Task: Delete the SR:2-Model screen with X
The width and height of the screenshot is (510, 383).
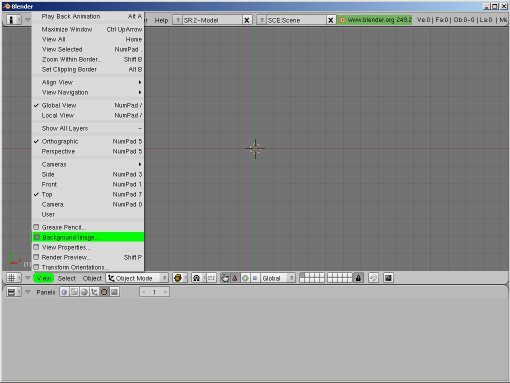Action: coord(247,20)
